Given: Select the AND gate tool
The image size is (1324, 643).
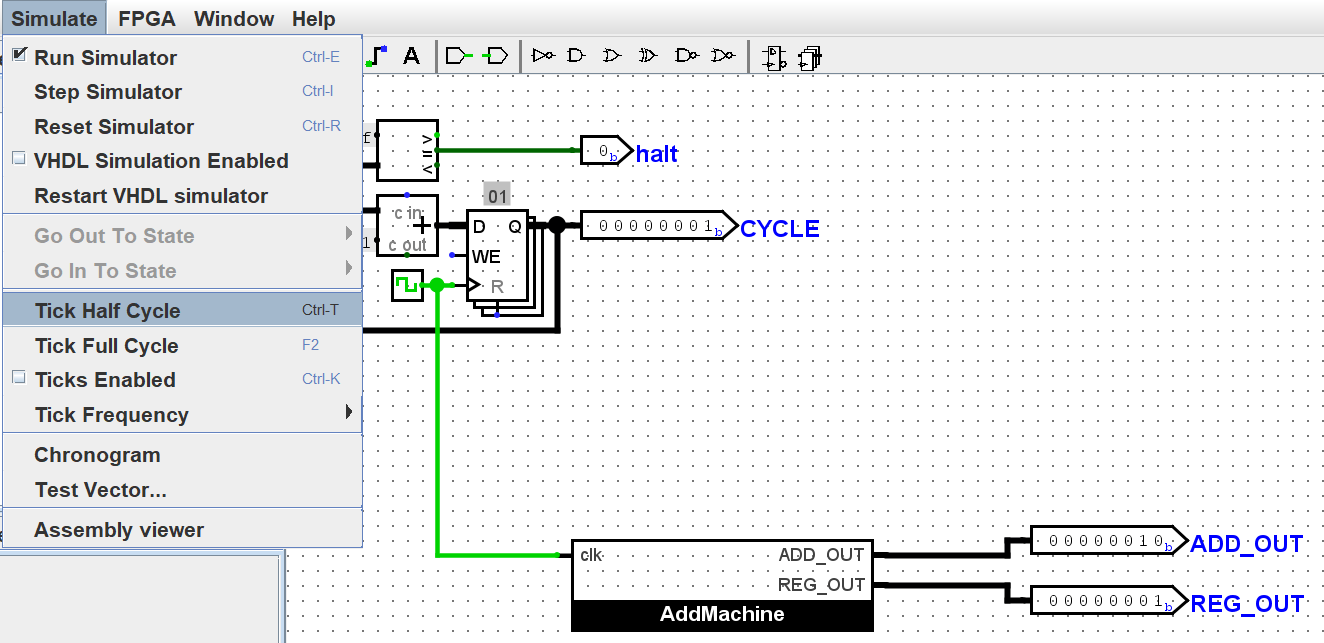Looking at the screenshot, I should pyautogui.click(x=576, y=56).
